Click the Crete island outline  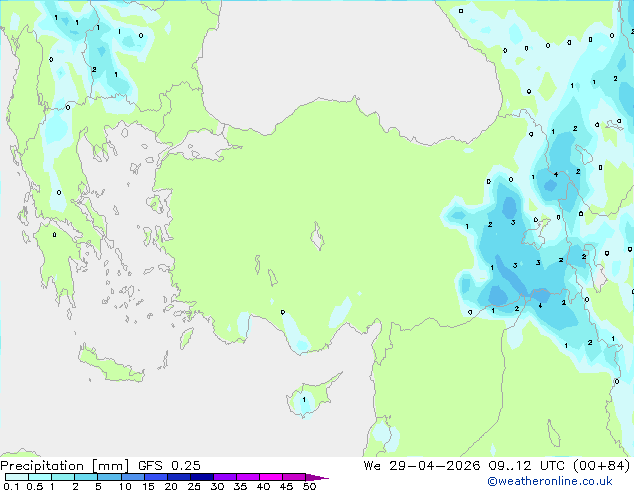point(111,364)
